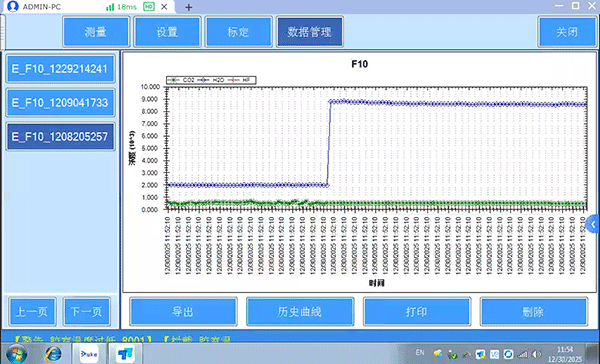Select record E_F10_1209041733
The image size is (600, 364).
[x=60, y=103]
